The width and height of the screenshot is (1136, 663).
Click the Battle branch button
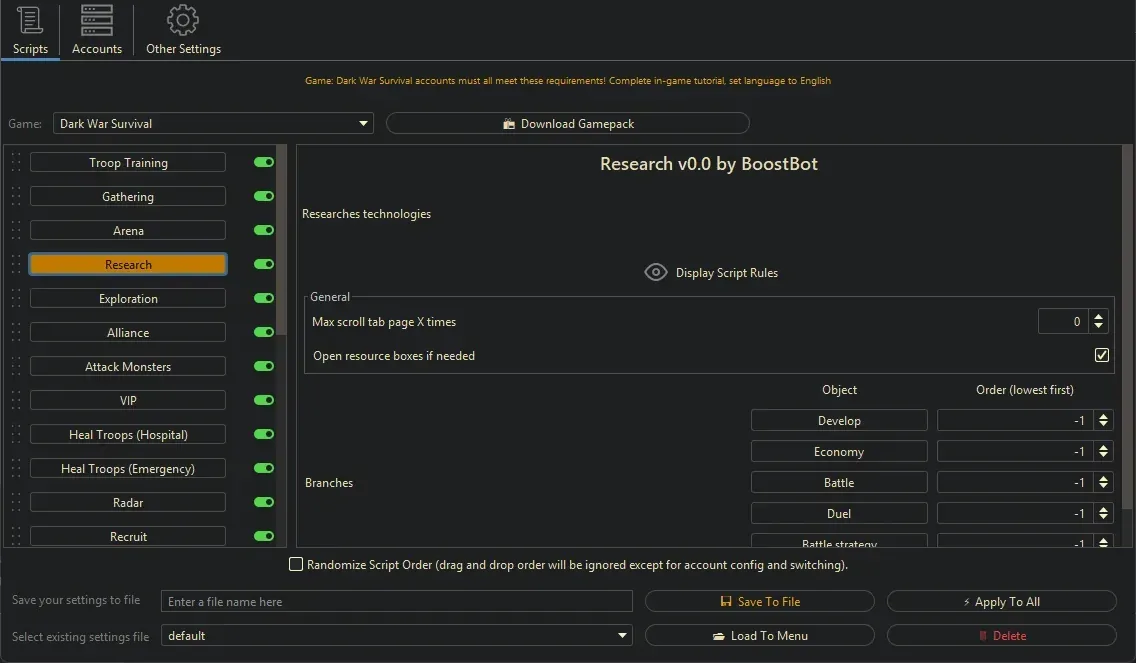pos(839,483)
